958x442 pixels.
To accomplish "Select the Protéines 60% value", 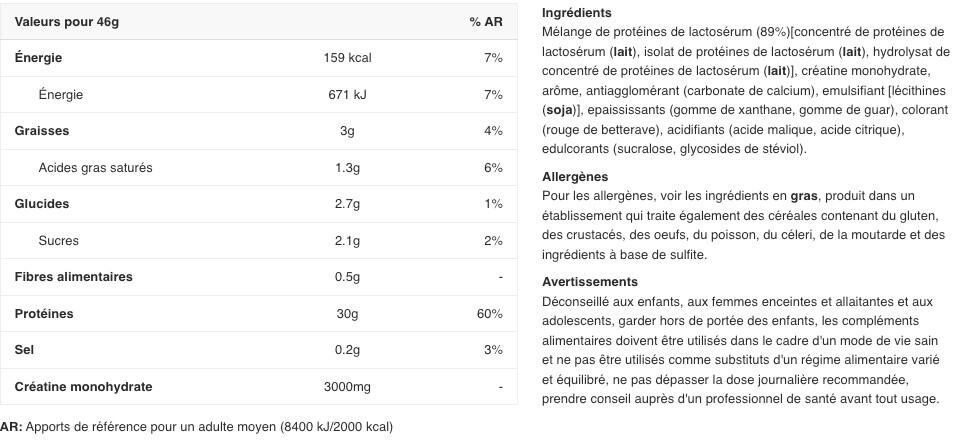I will click(489, 314).
